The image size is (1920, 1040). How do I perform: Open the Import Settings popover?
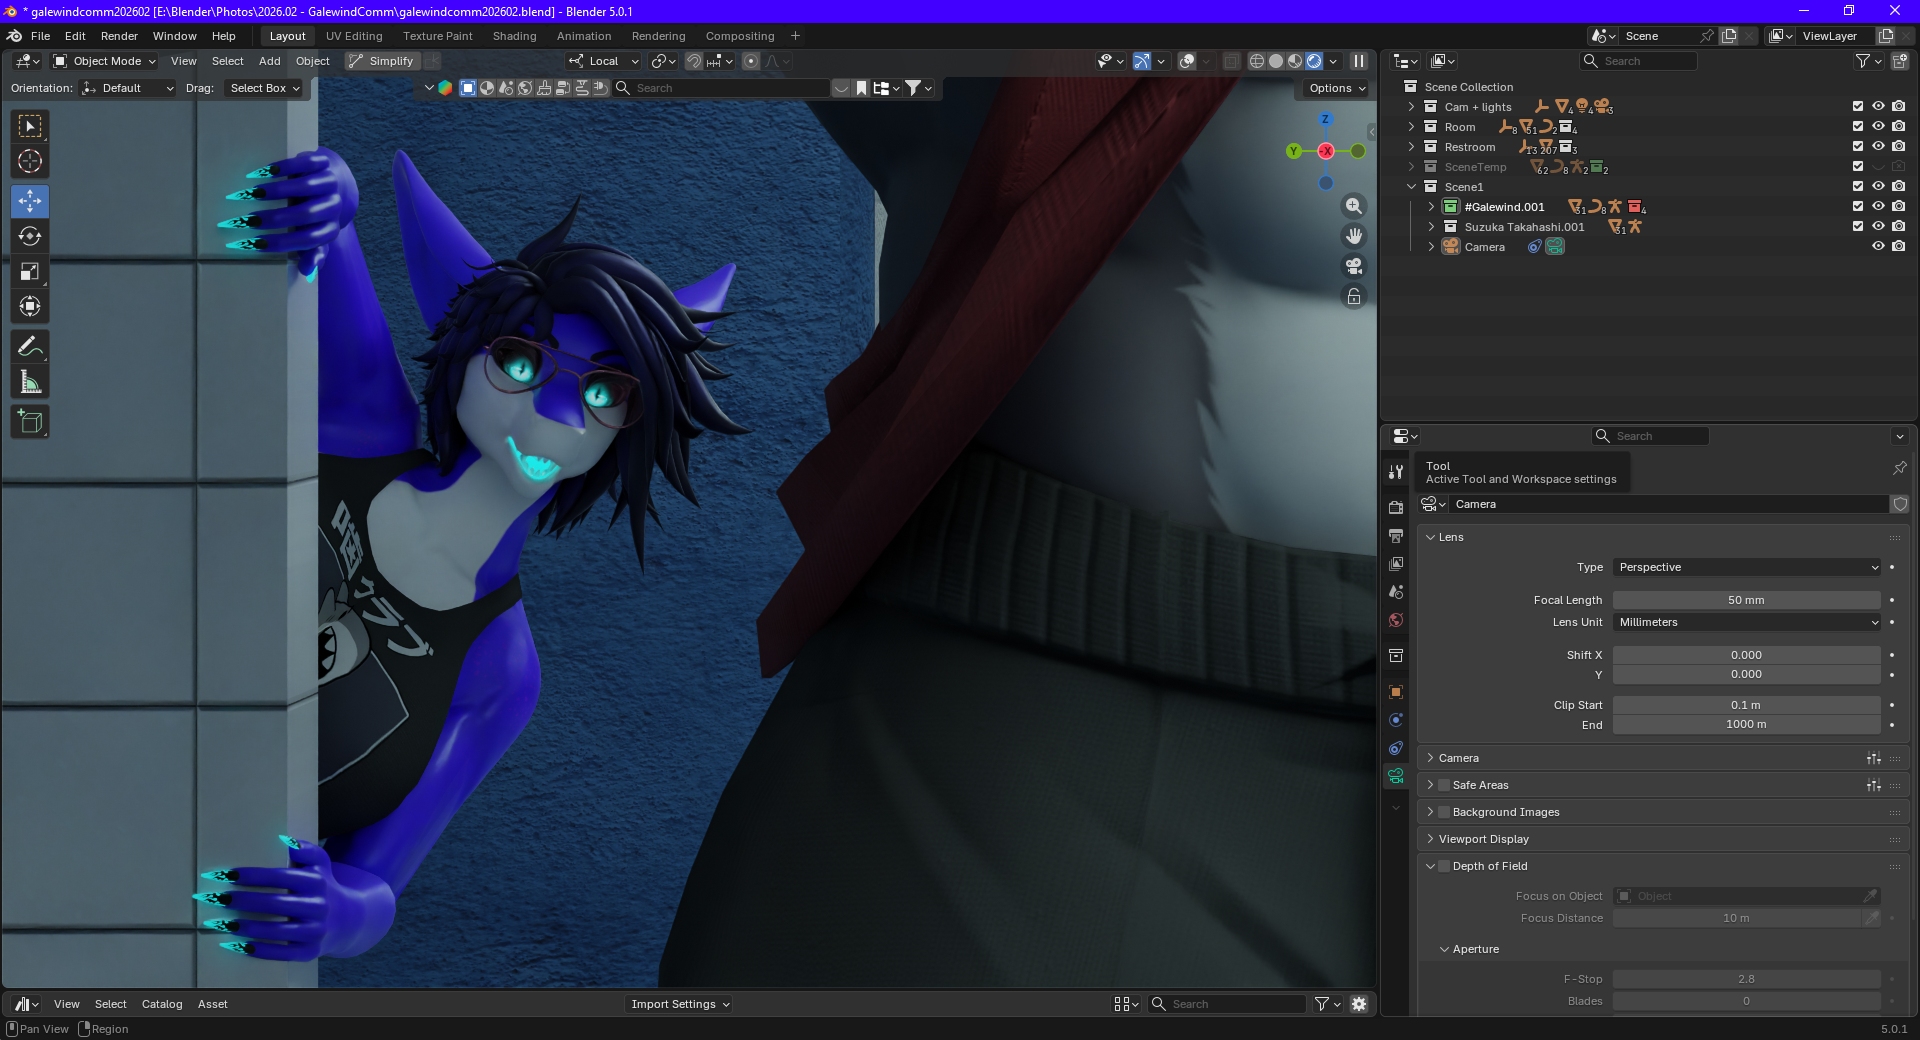[680, 1004]
